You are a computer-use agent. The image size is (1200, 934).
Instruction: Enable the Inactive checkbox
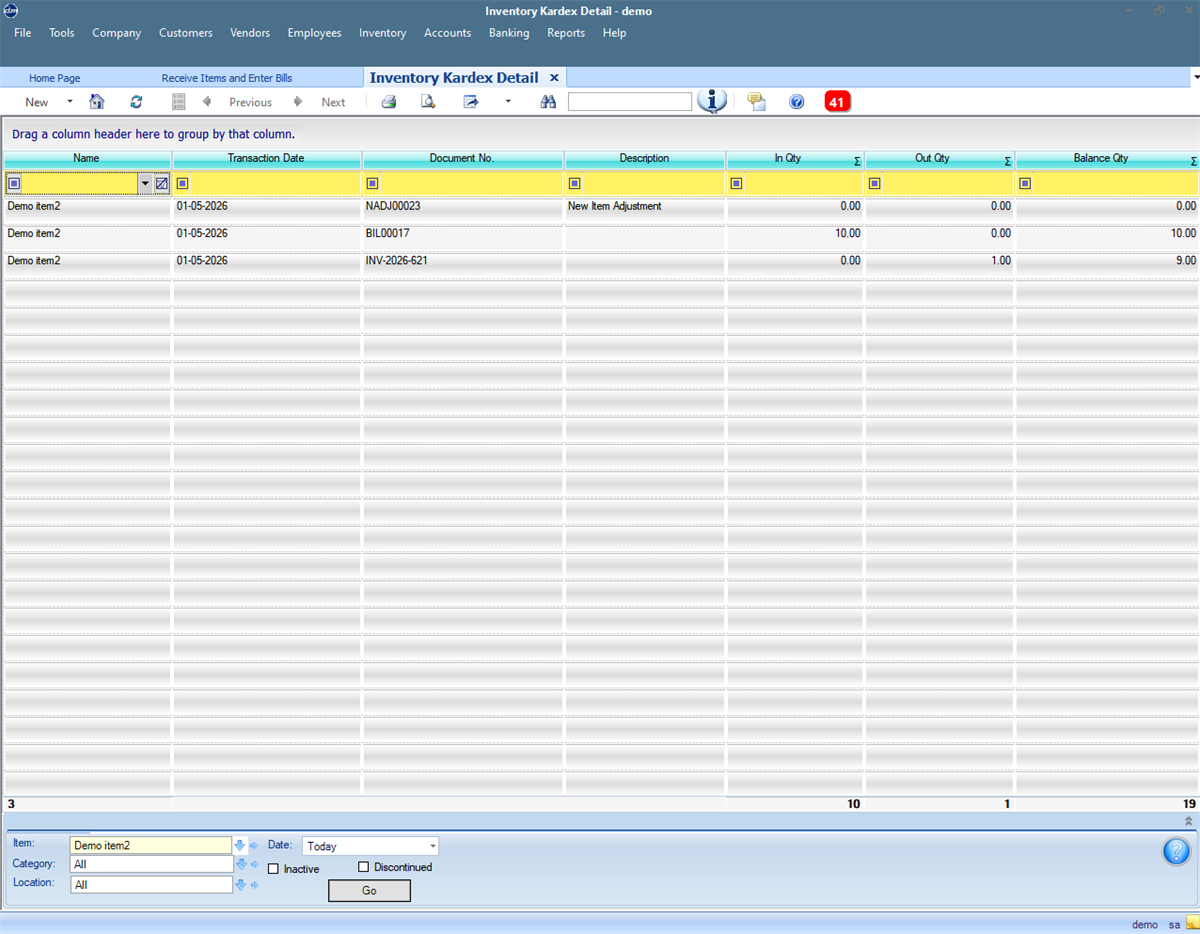[273, 869]
